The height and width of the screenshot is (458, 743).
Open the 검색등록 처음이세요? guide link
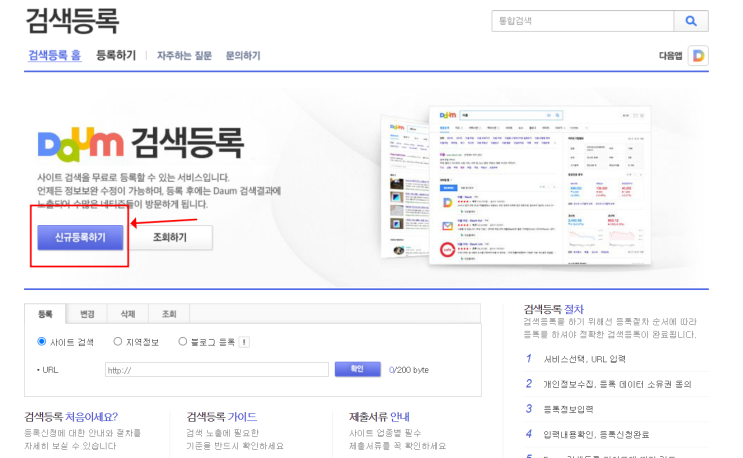(x=71, y=417)
